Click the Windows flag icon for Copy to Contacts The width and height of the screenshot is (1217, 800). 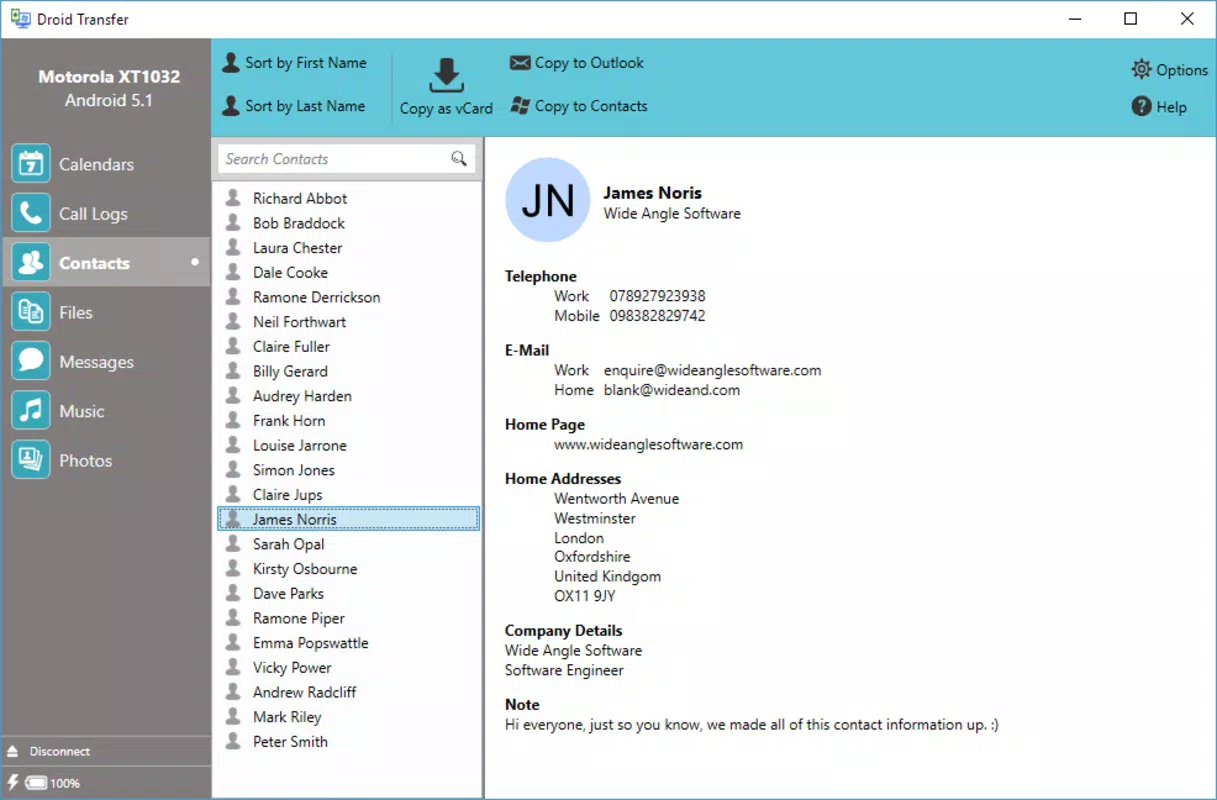(x=520, y=105)
